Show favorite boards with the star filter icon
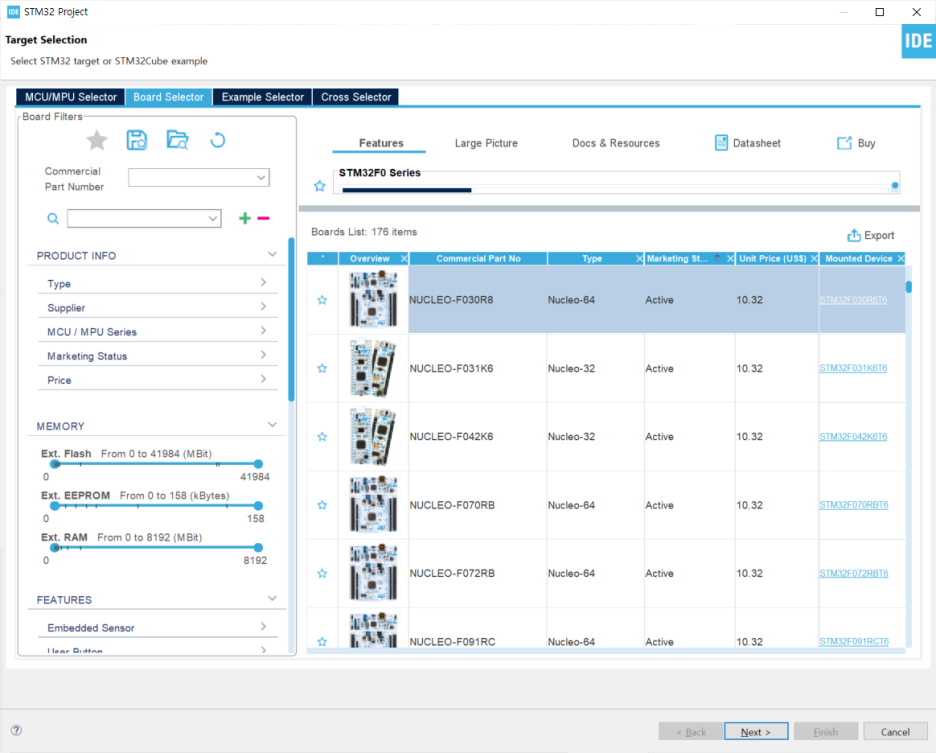 coord(97,141)
